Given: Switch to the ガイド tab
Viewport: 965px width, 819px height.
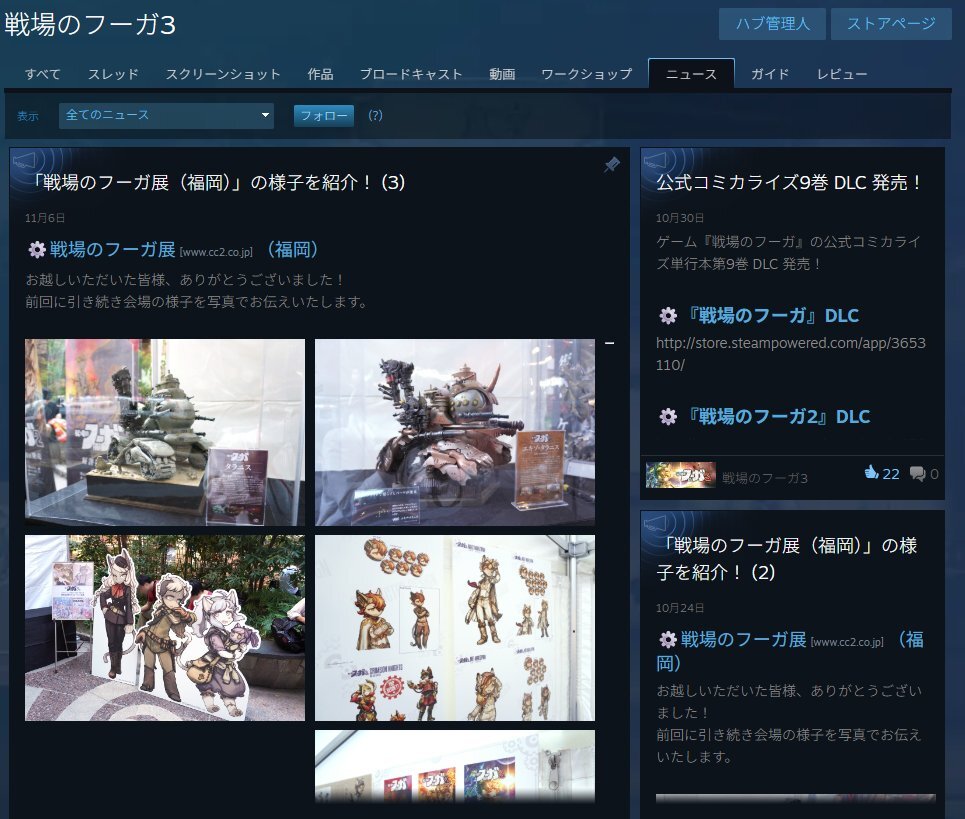Looking at the screenshot, I should (769, 74).
